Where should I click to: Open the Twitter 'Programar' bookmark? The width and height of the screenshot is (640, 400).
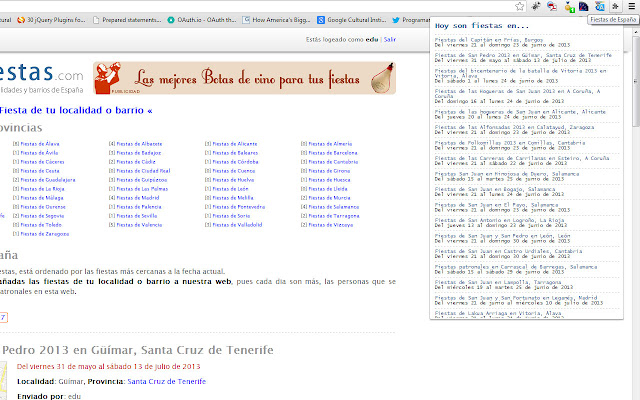coord(411,20)
